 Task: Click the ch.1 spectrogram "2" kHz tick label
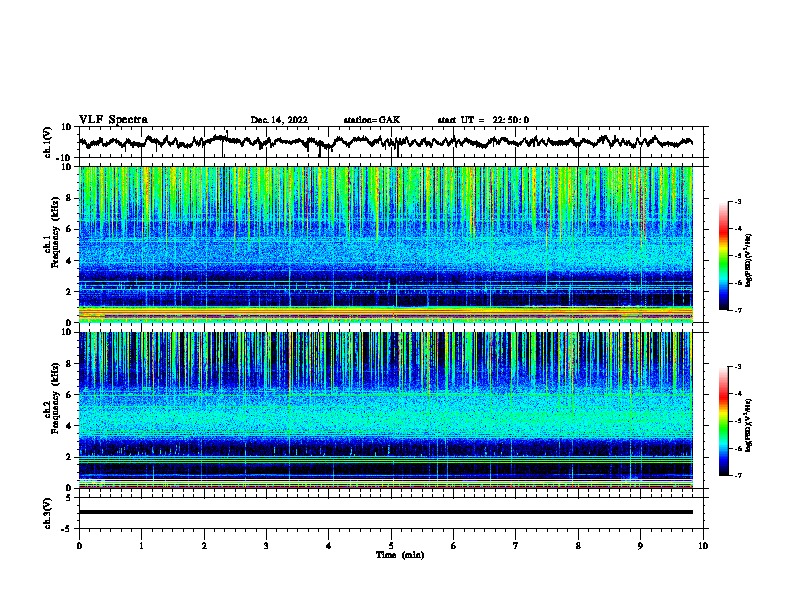click(x=69, y=291)
